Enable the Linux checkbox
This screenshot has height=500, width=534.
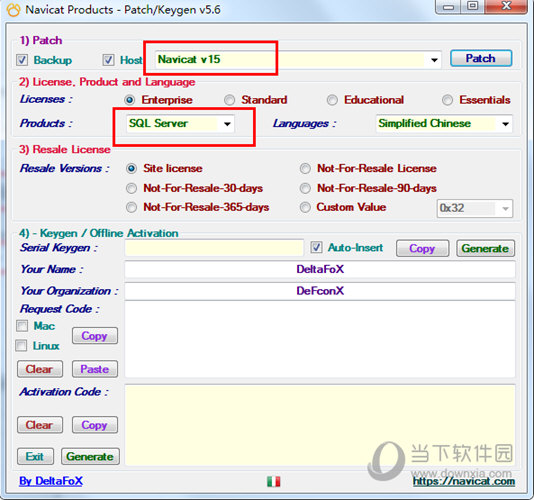pos(21,345)
